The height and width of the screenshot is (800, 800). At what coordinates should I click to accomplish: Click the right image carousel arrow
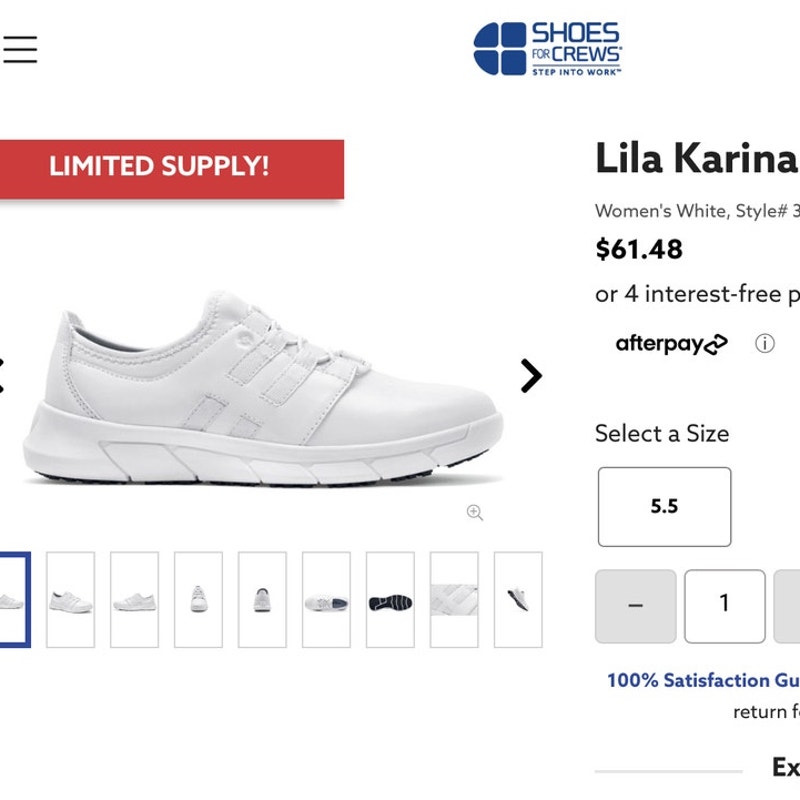tap(530, 376)
